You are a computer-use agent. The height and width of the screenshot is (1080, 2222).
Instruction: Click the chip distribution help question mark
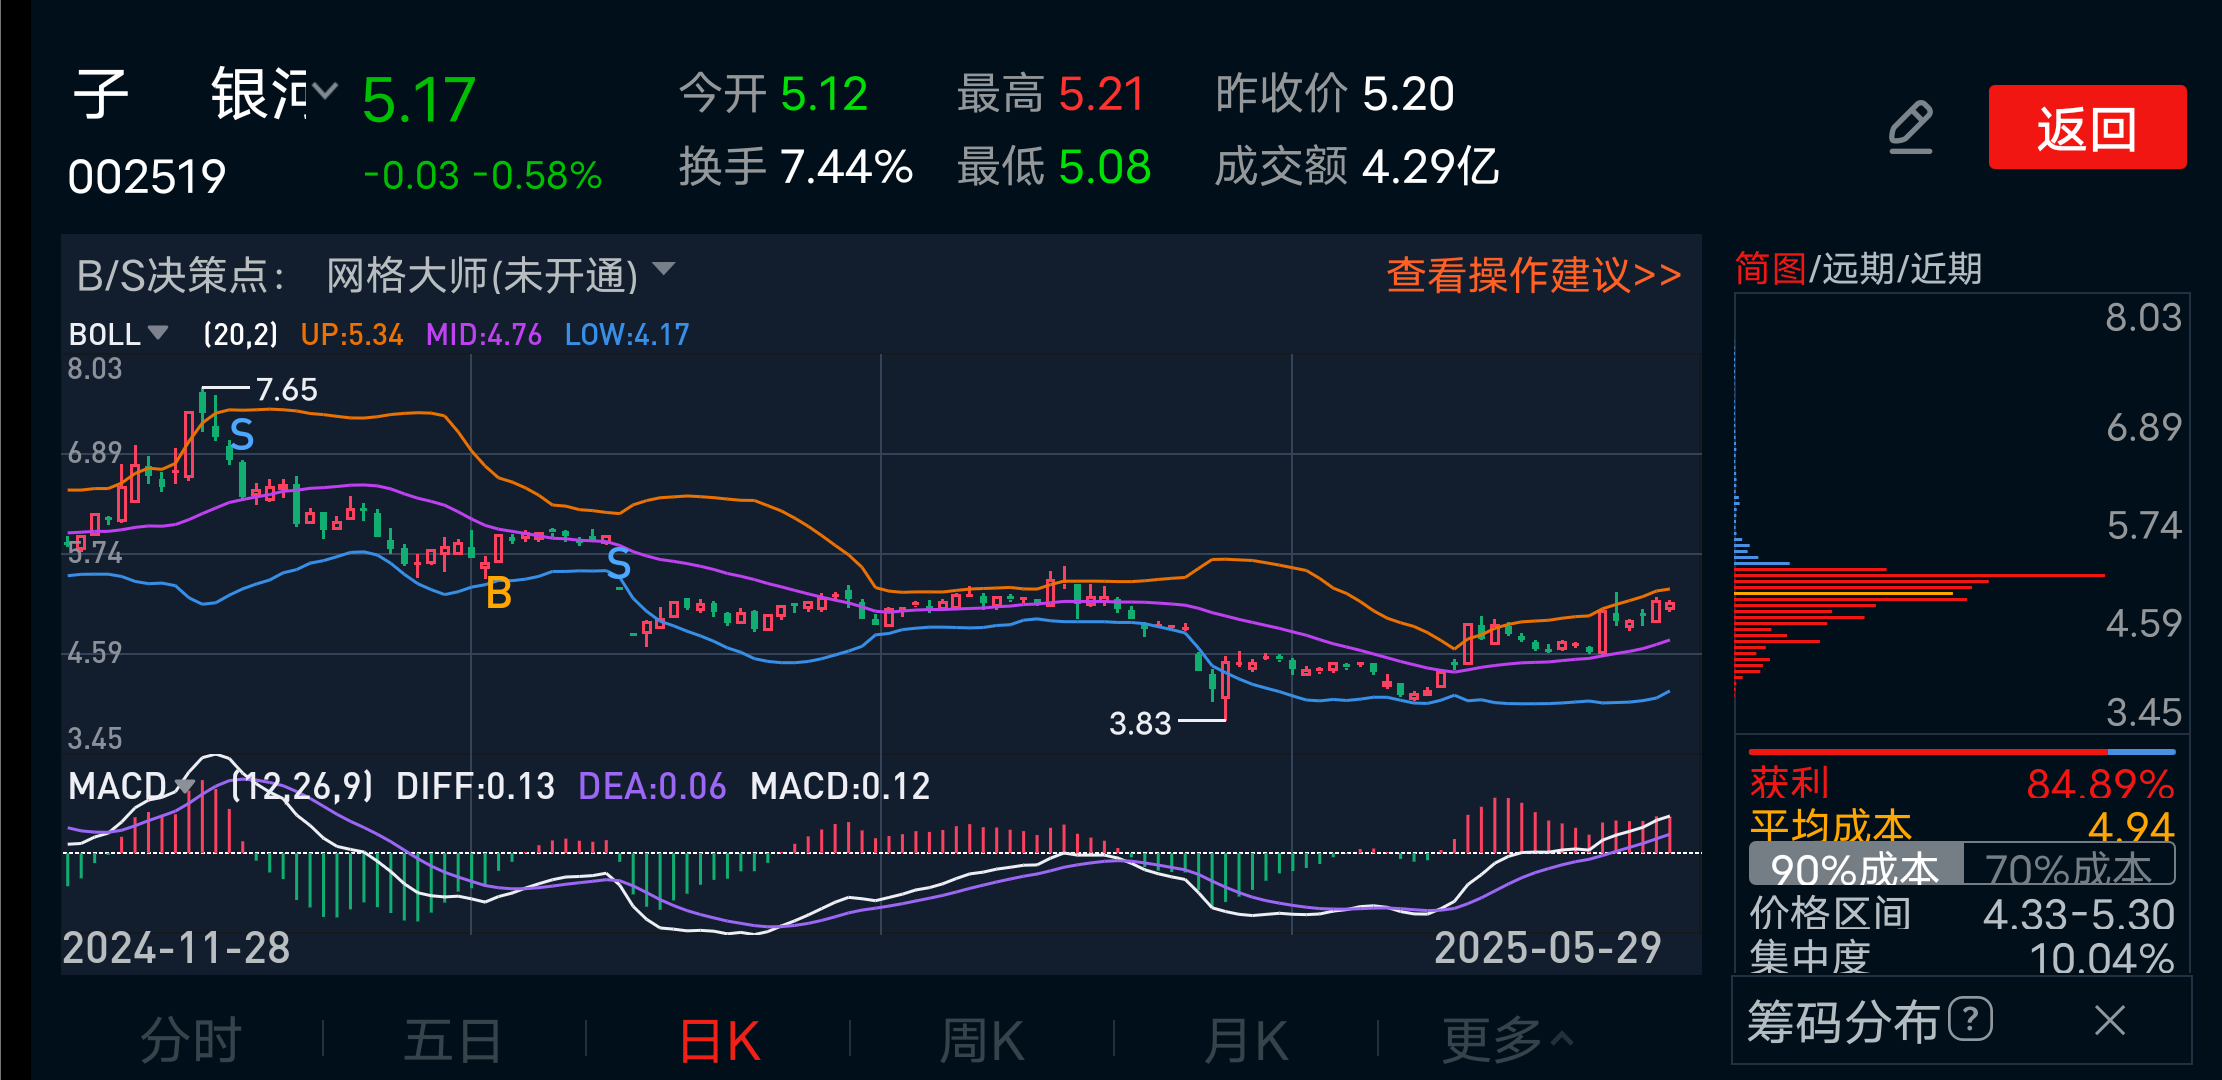tap(1970, 1020)
